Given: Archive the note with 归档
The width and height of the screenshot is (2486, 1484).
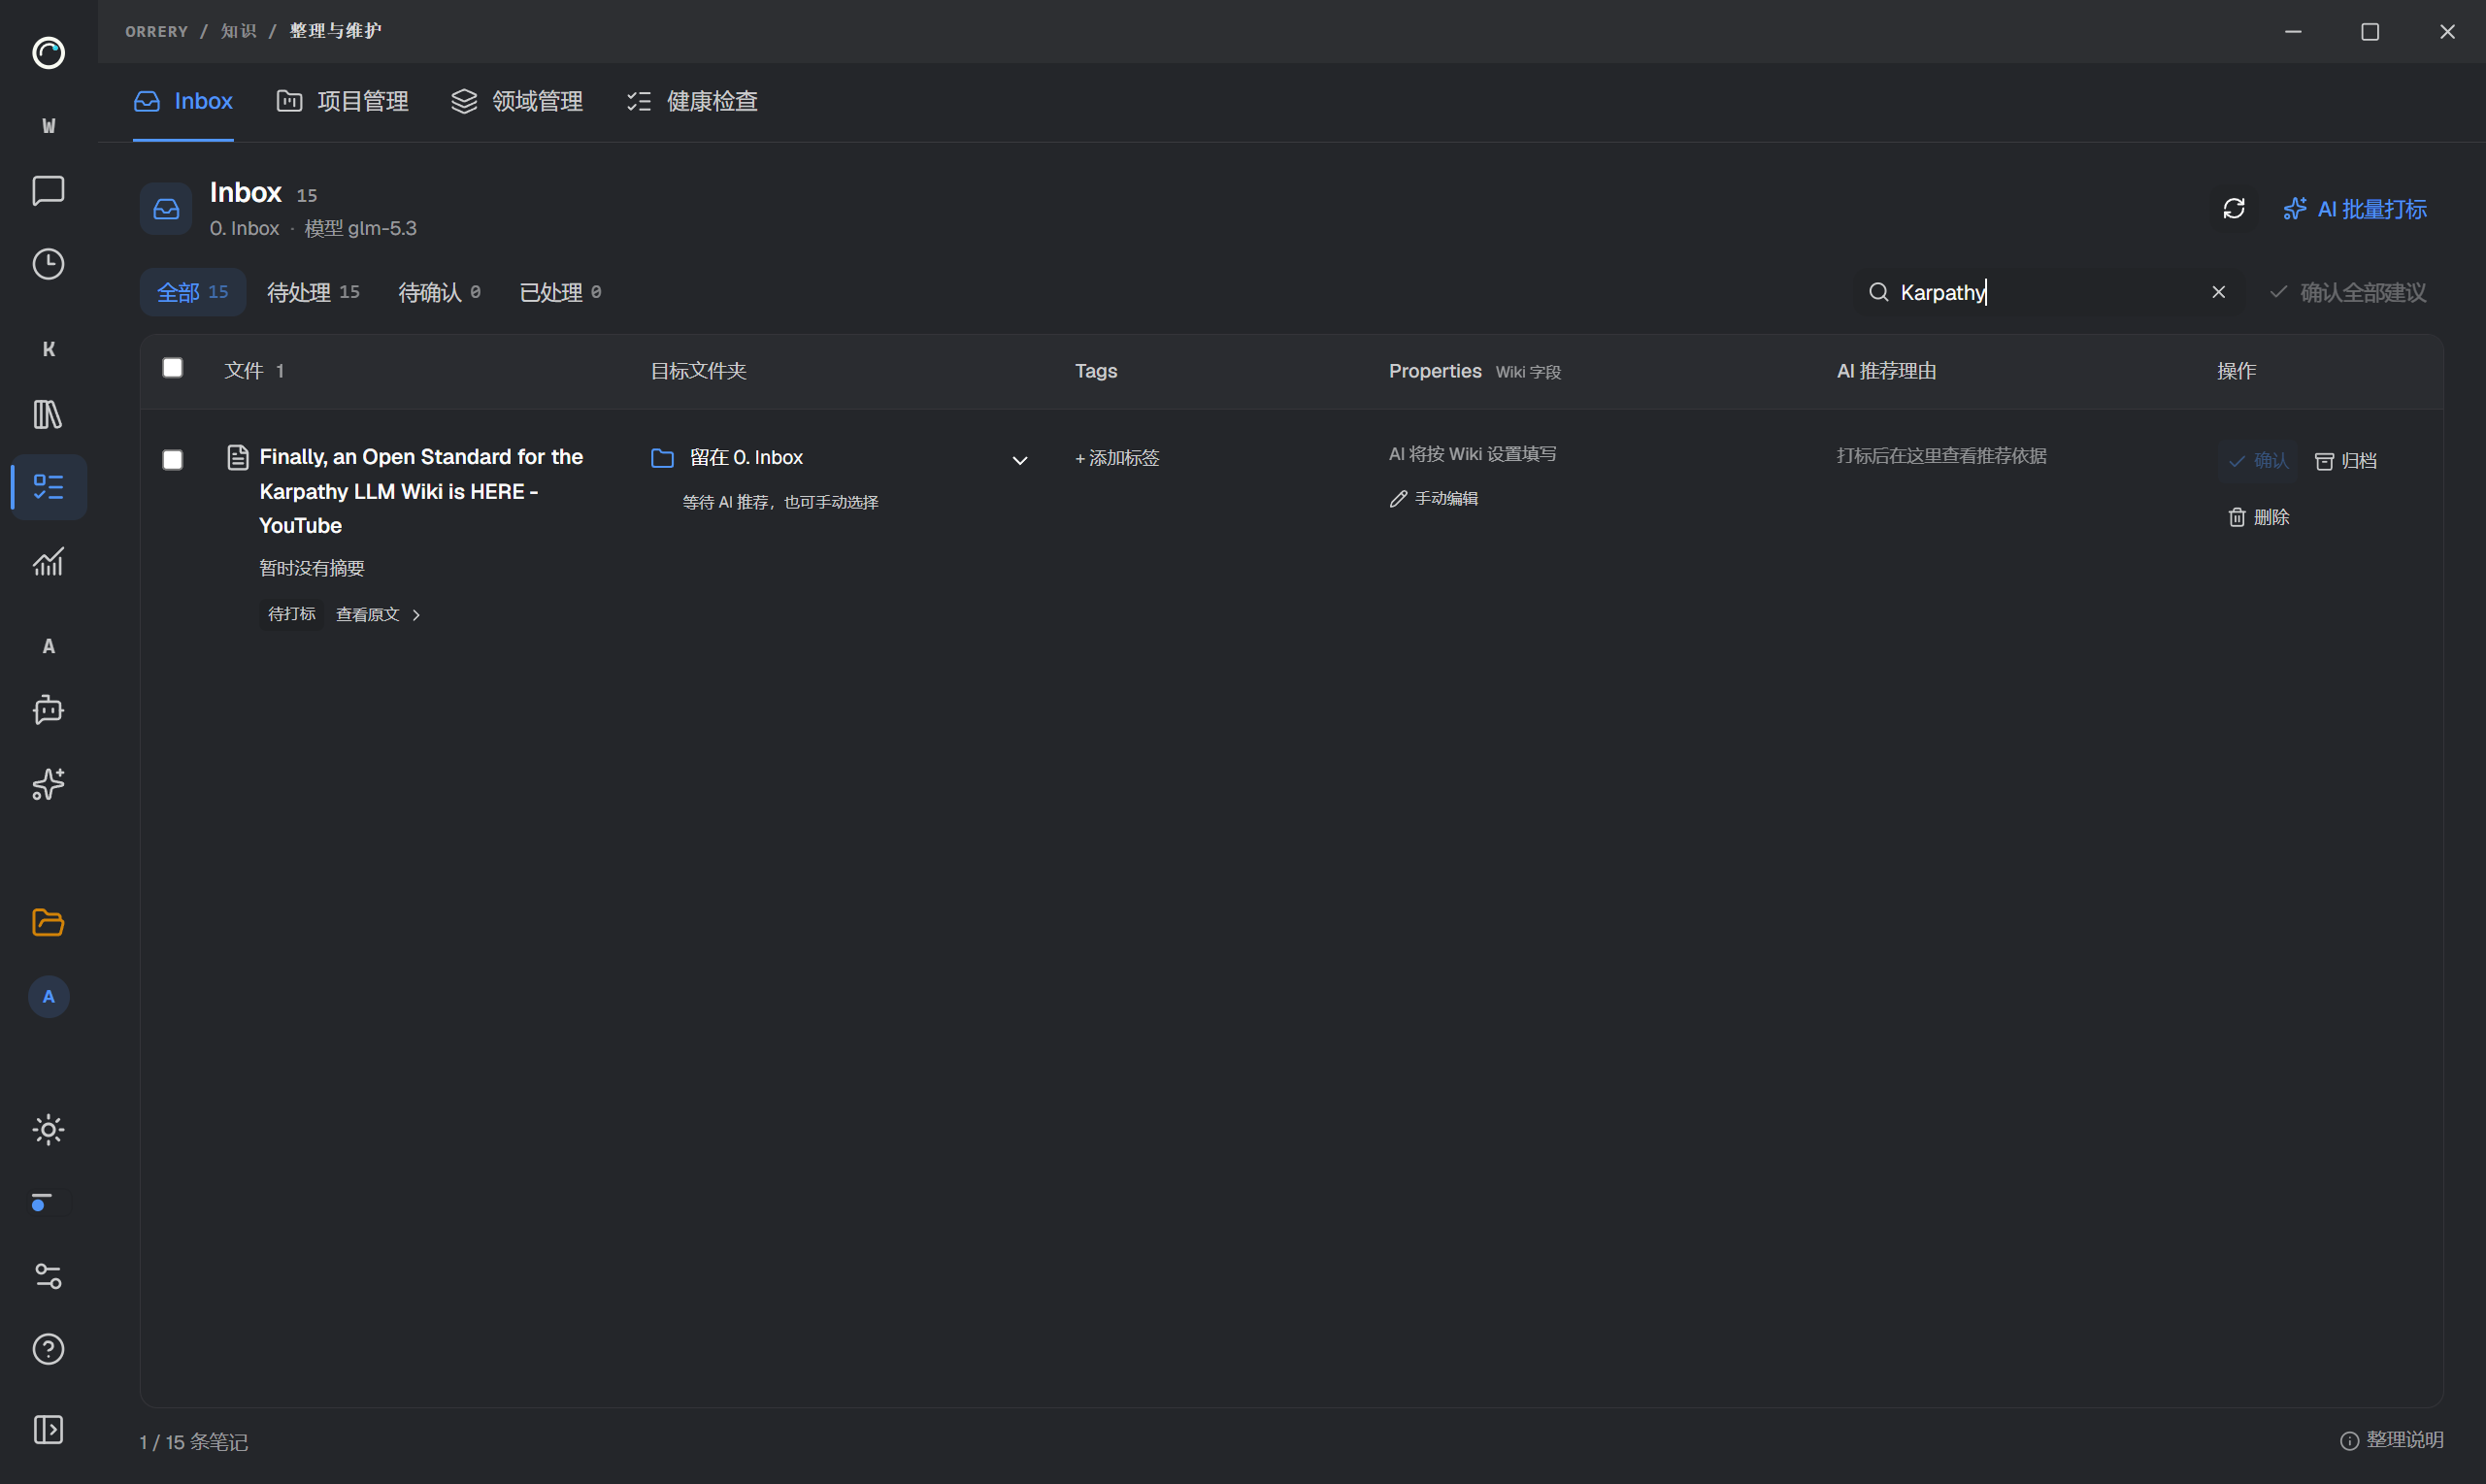Looking at the screenshot, I should pyautogui.click(x=2346, y=461).
